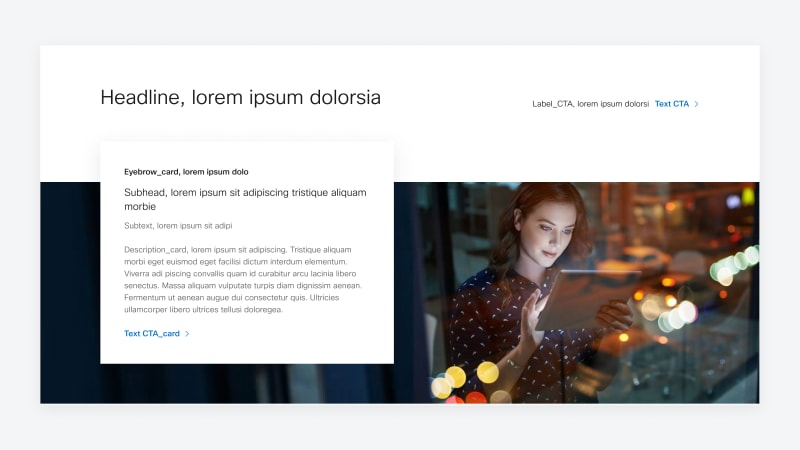Click the yellow bokeh lights in the photo
The width and height of the screenshot is (800, 450).
[x=462, y=379]
